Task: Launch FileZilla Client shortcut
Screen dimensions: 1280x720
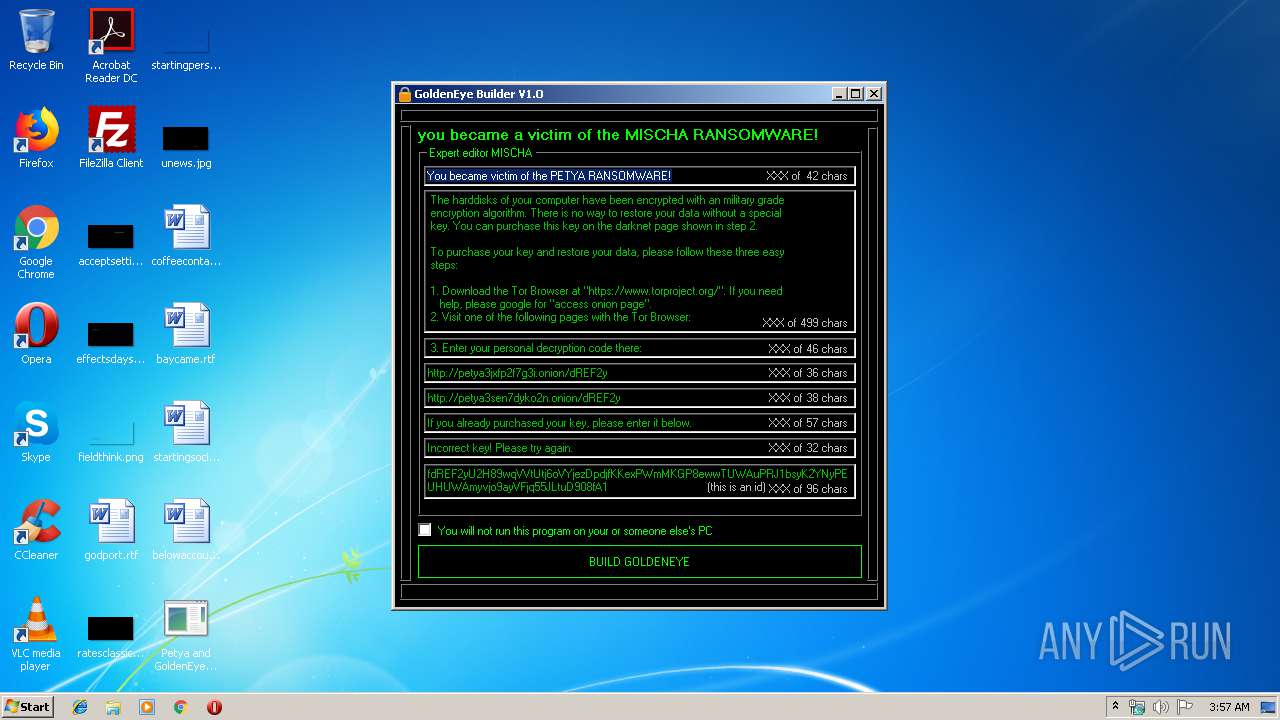Action: pyautogui.click(x=111, y=138)
